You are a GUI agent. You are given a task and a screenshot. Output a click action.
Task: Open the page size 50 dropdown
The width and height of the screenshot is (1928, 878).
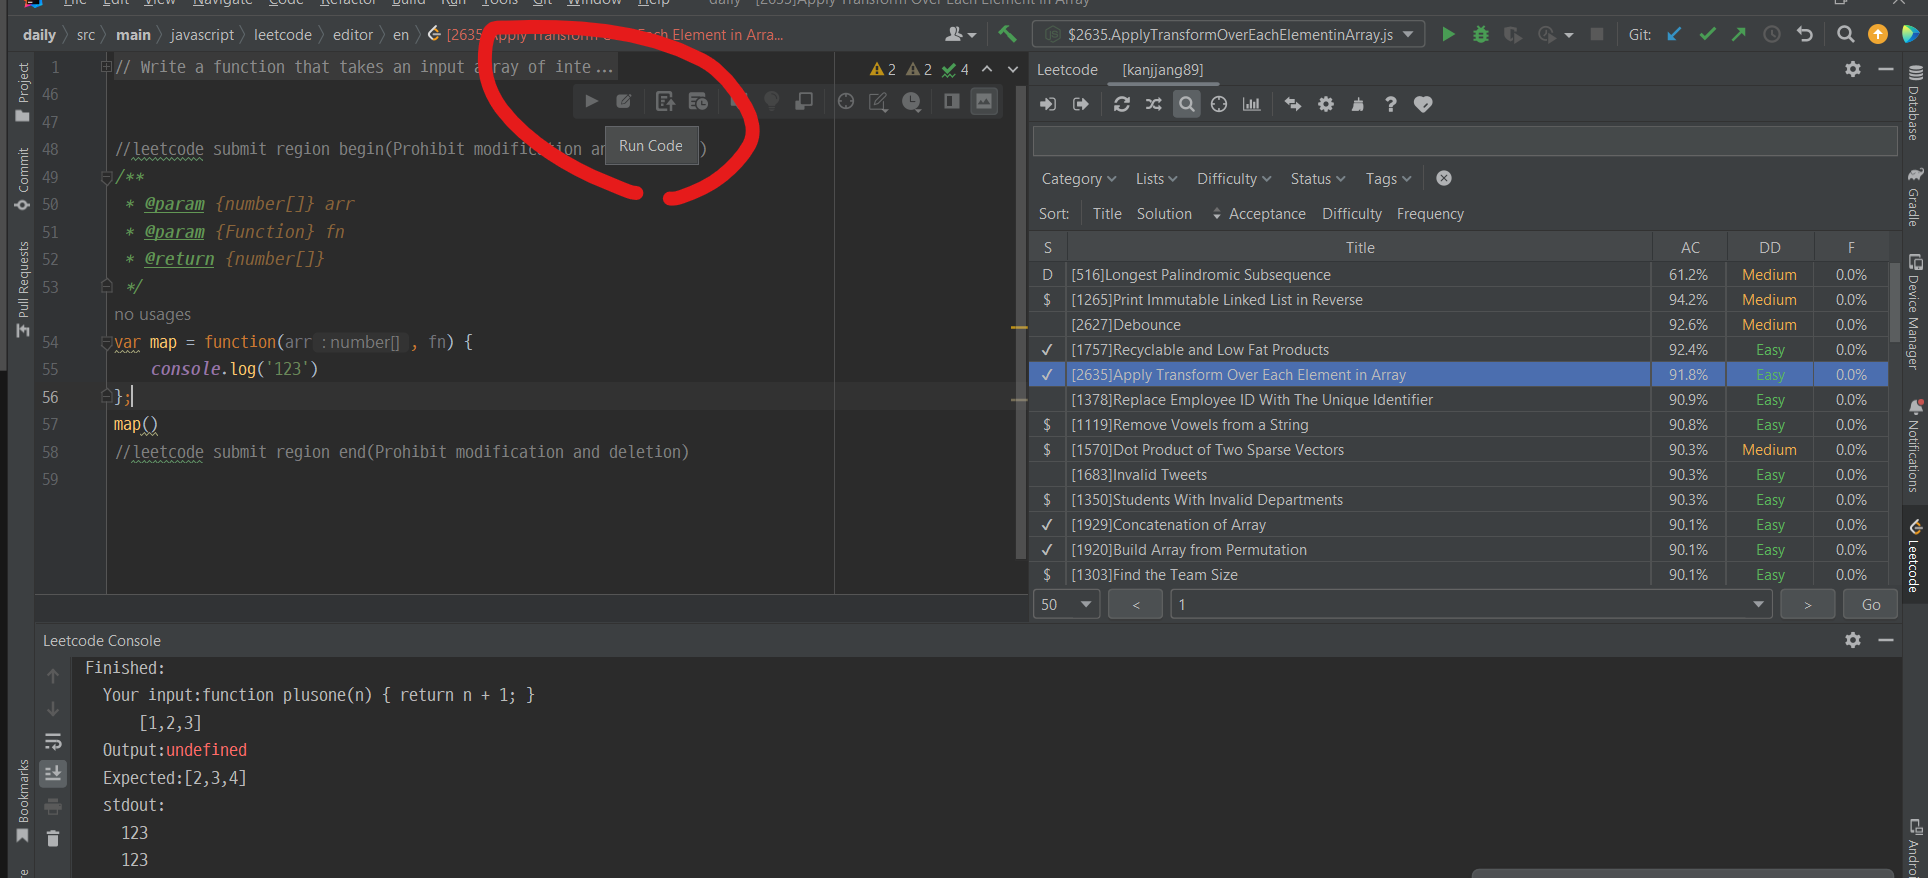pos(1066,604)
